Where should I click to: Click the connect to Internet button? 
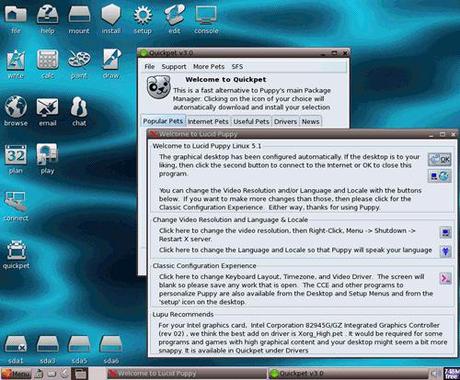(x=440, y=176)
